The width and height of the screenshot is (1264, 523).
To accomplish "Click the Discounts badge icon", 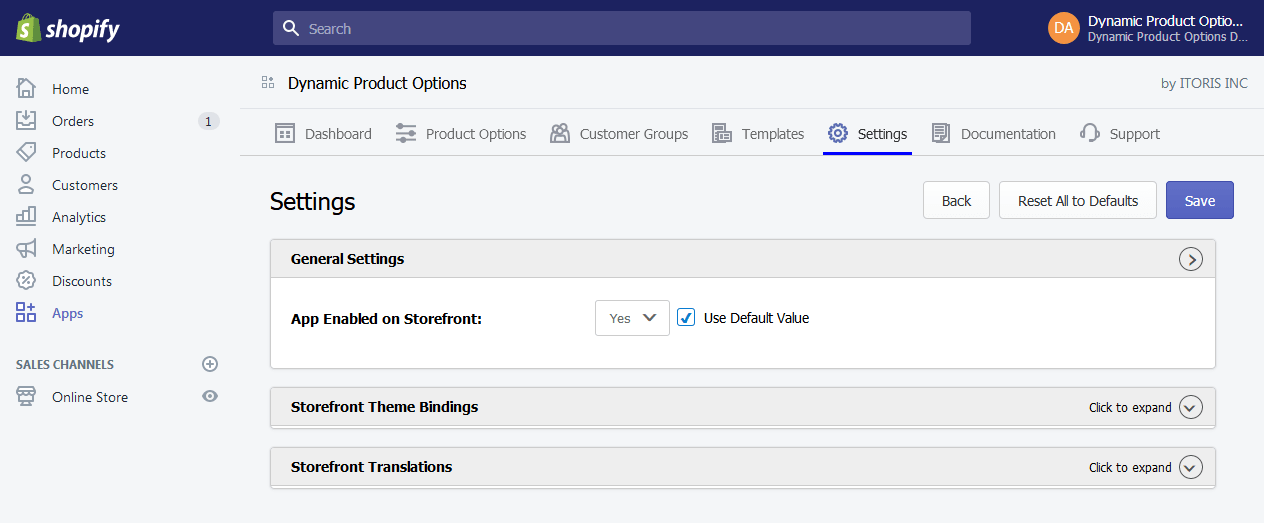I will (x=26, y=280).
